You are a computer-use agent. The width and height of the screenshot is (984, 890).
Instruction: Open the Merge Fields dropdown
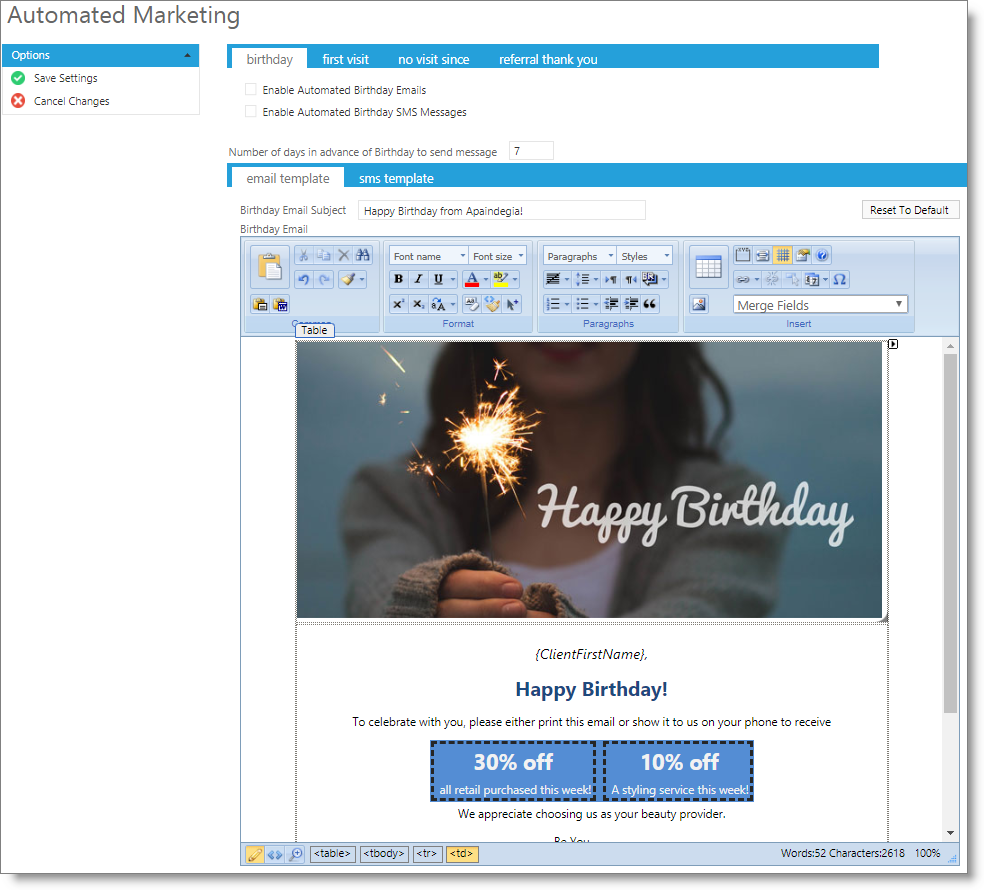click(820, 305)
